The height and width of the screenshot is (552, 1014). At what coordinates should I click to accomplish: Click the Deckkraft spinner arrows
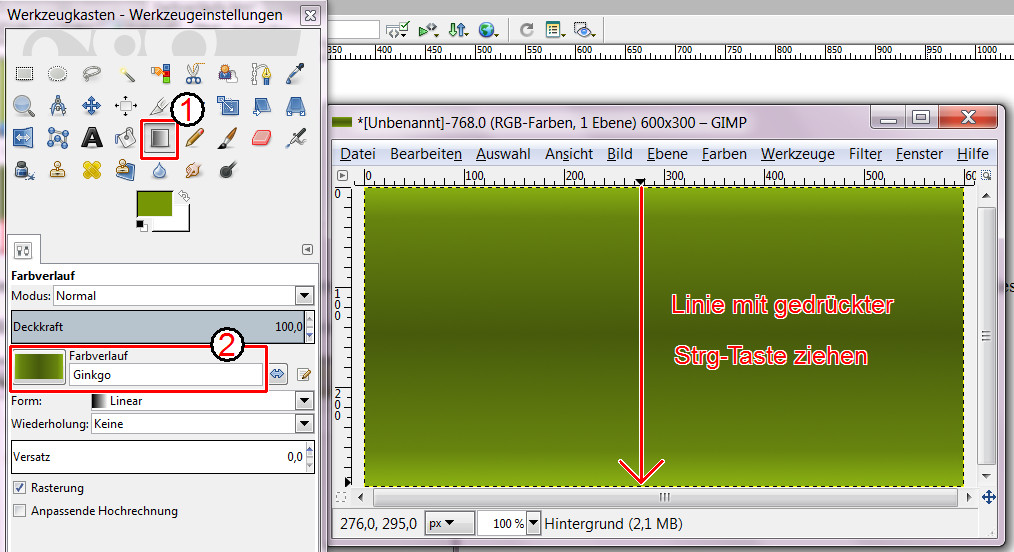point(310,327)
